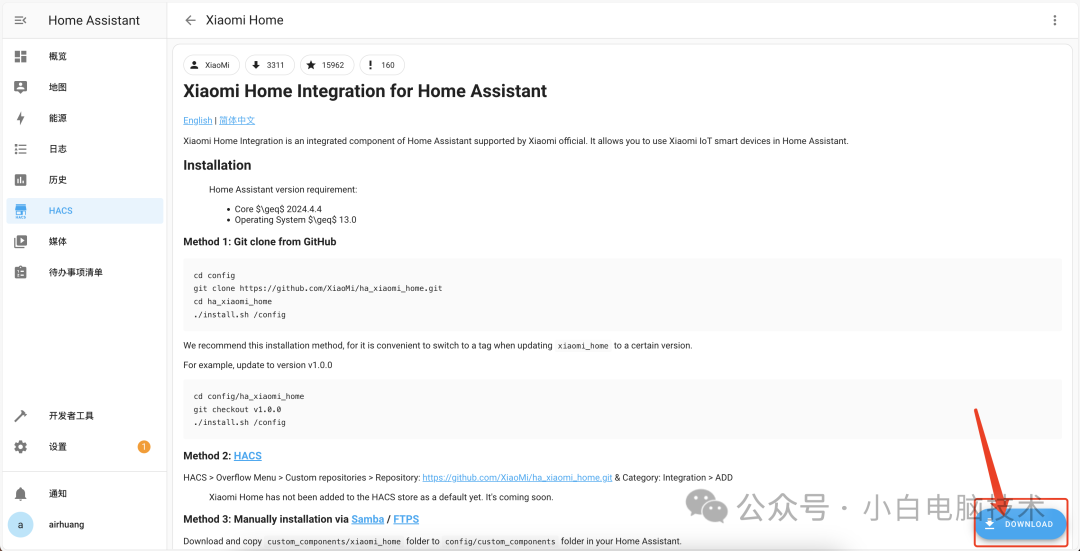Image resolution: width=1080 pixels, height=551 pixels.
Task: Select 待办事项清单 in the sidebar
Action: (x=85, y=272)
